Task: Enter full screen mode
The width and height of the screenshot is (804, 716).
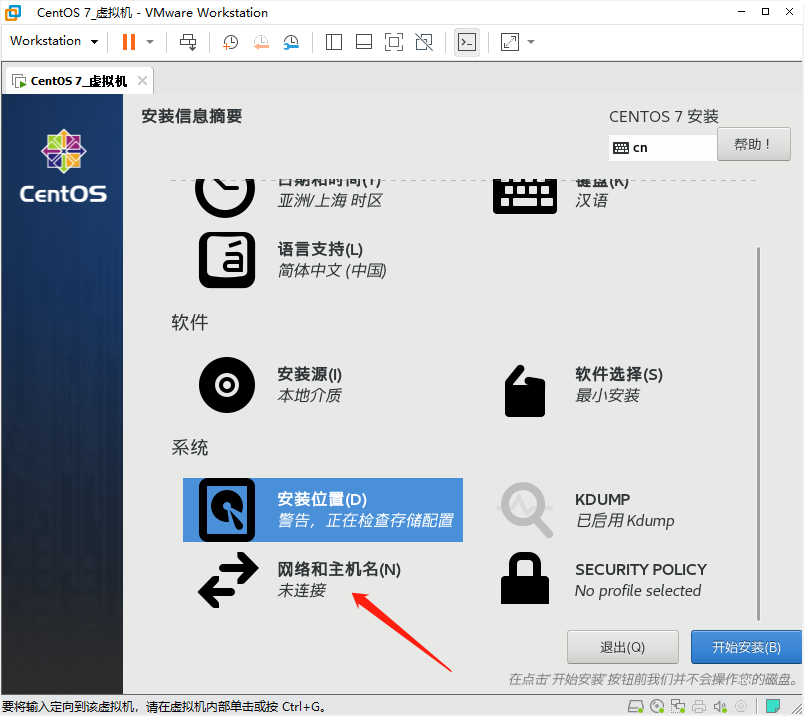Action: 394,42
